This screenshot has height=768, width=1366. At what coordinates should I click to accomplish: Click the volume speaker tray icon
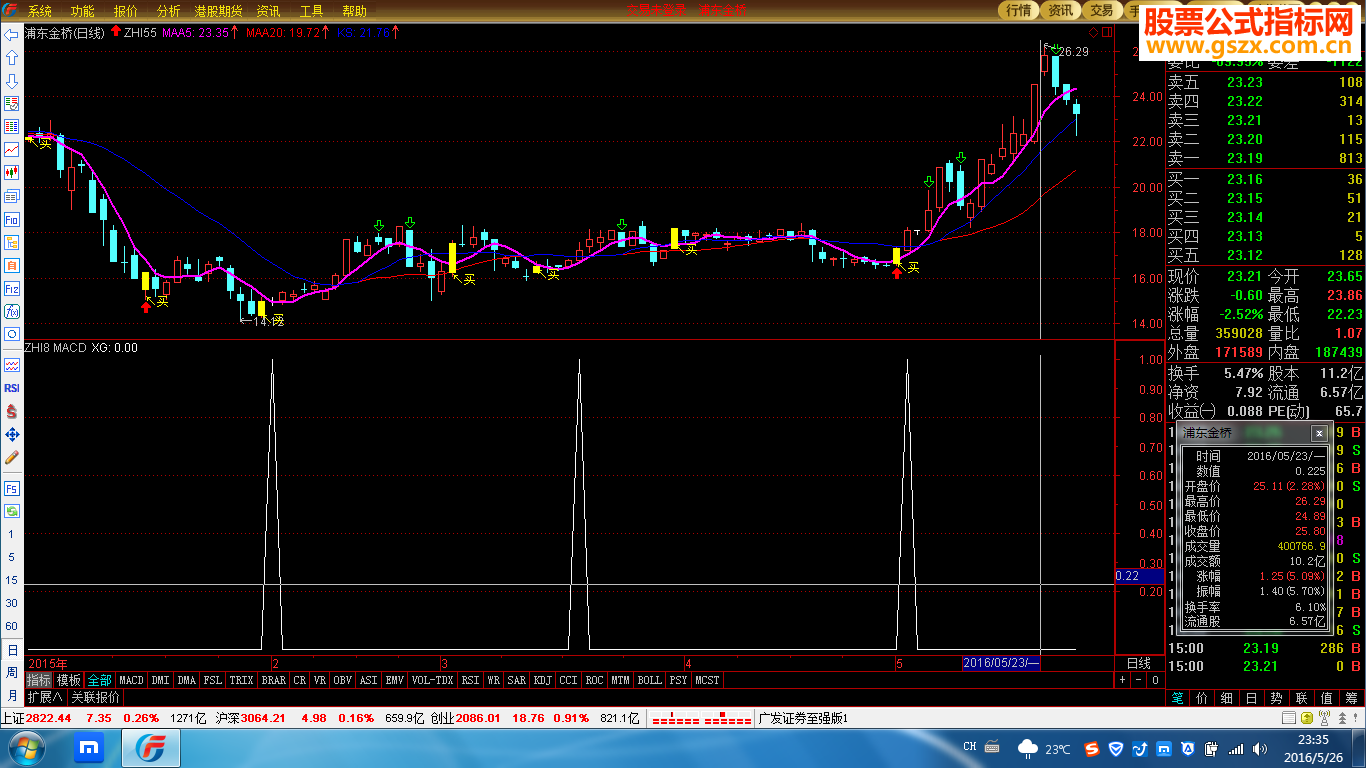[1260, 748]
